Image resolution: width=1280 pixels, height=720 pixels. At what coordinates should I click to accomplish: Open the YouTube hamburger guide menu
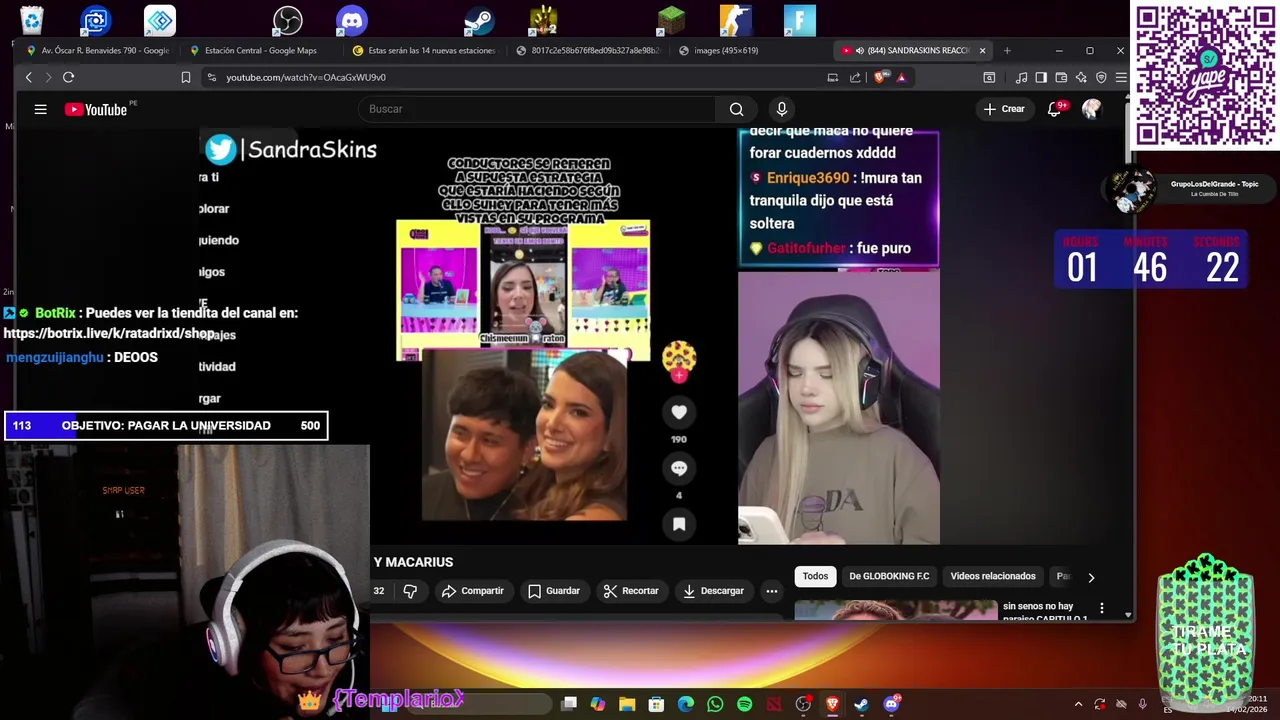coord(40,109)
